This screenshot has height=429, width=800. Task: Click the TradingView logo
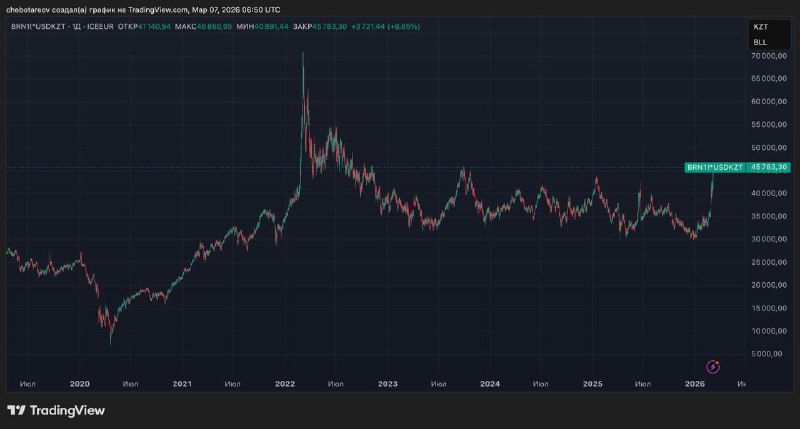[x=56, y=410]
